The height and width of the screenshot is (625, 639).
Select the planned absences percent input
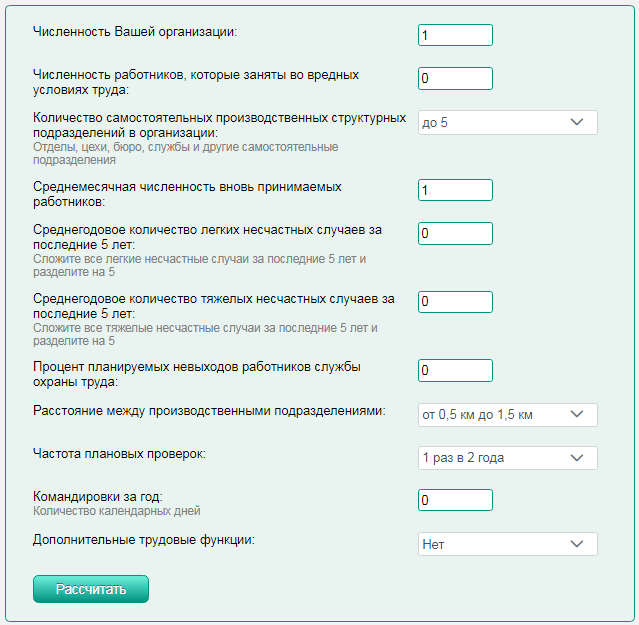click(x=455, y=370)
